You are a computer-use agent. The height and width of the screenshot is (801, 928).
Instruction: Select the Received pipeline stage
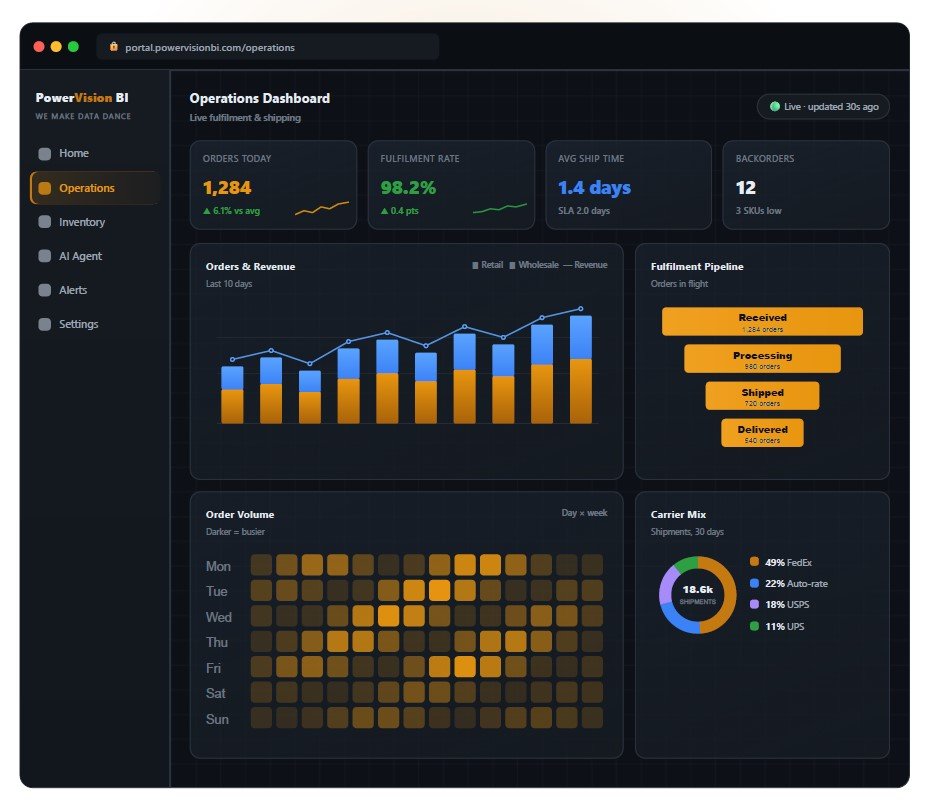pos(762,321)
